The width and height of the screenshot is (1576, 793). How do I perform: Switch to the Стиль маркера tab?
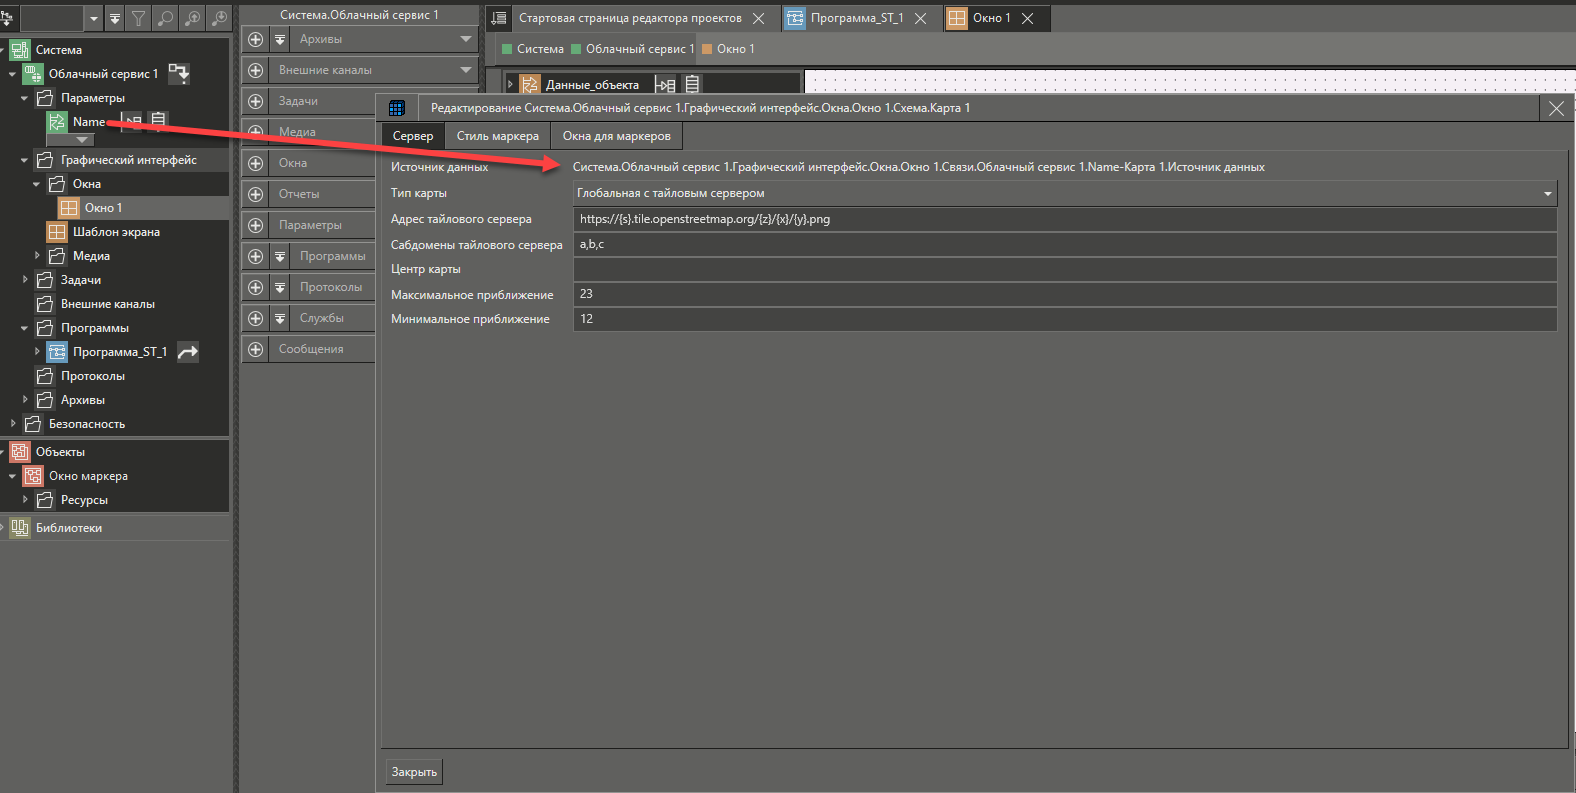point(497,136)
